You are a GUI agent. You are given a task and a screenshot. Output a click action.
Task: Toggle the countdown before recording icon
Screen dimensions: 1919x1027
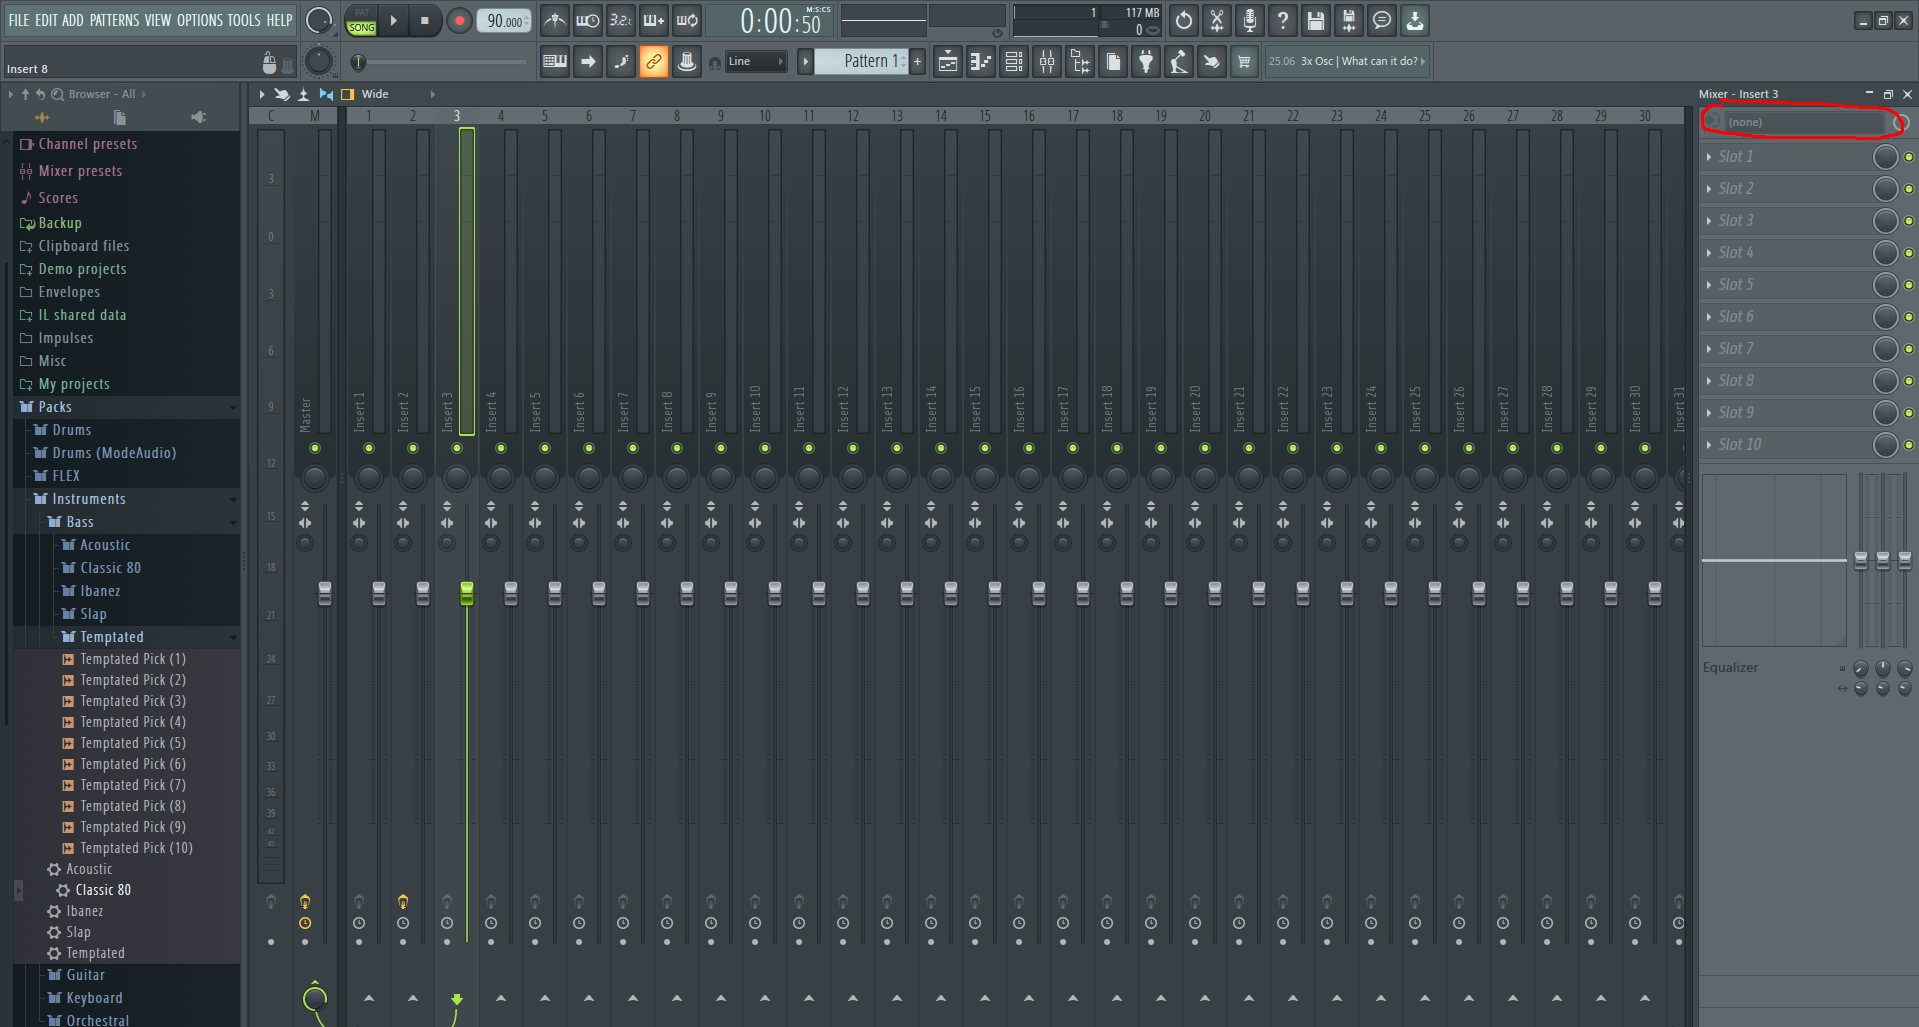[621, 20]
